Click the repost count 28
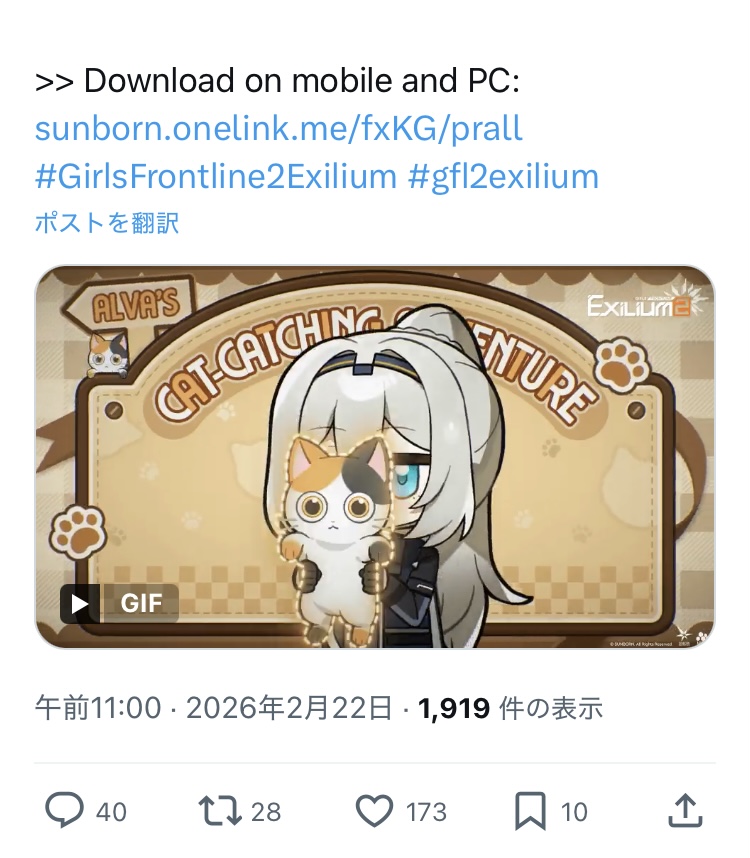The image size is (750, 858). pos(266,811)
